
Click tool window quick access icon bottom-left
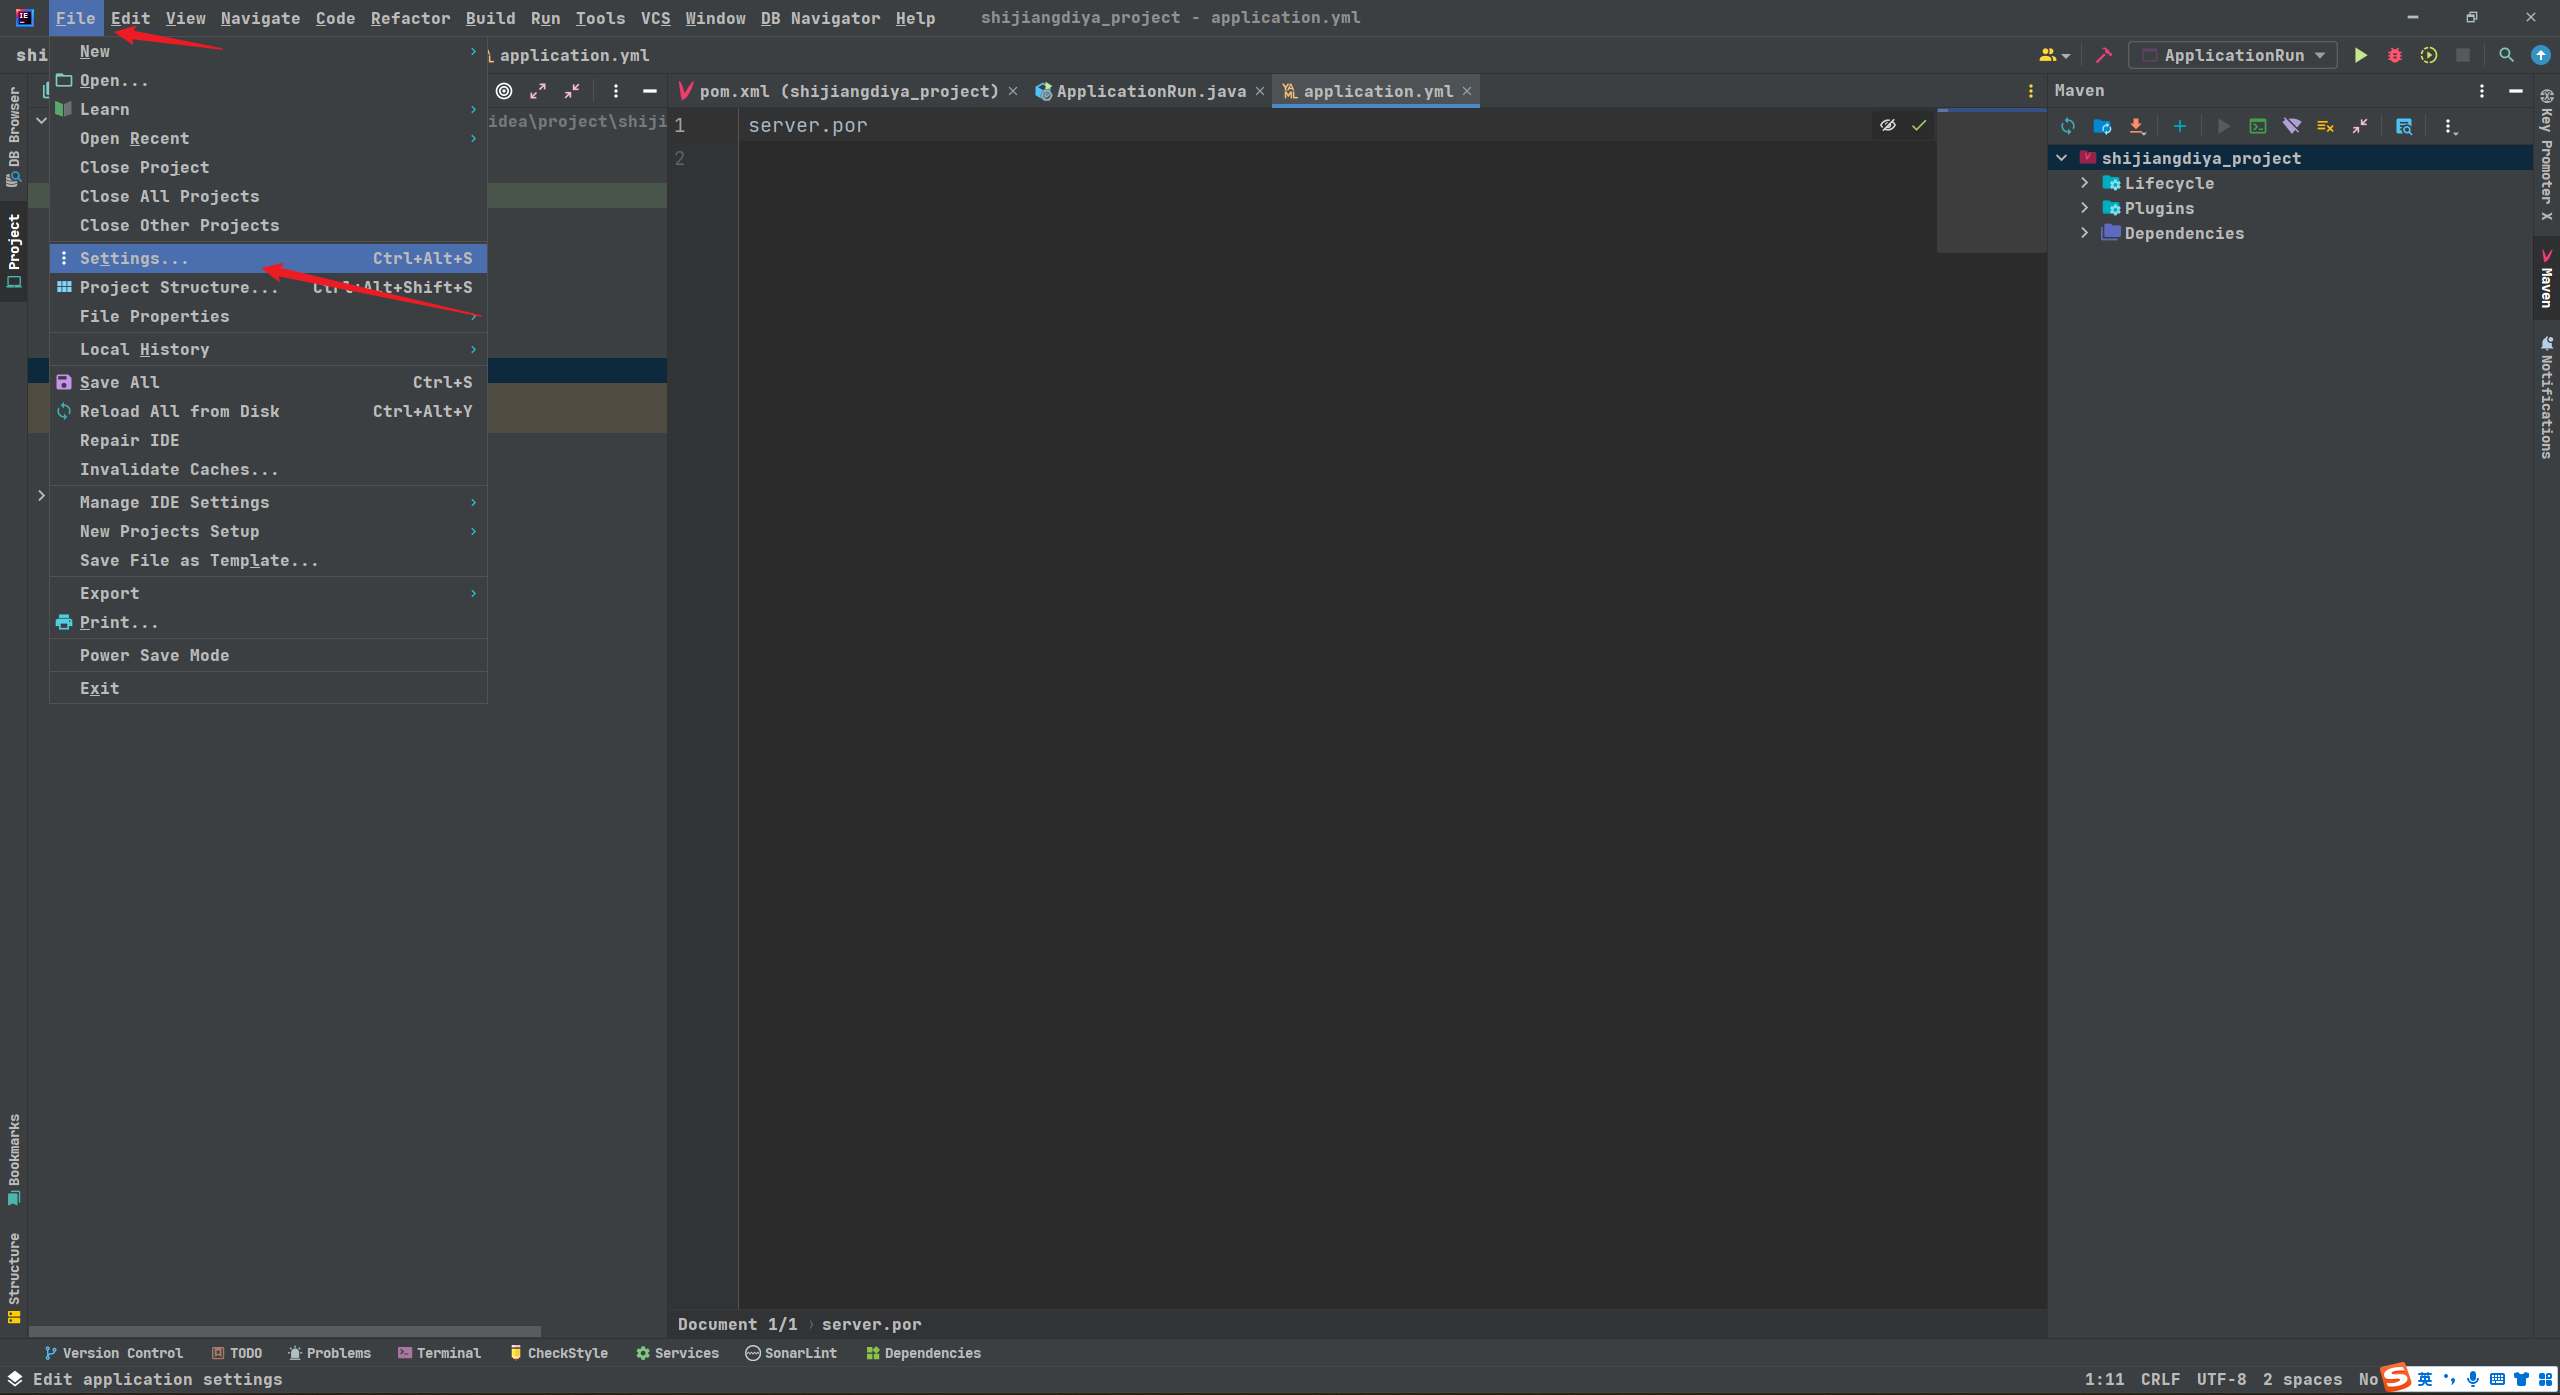[x=14, y=1379]
